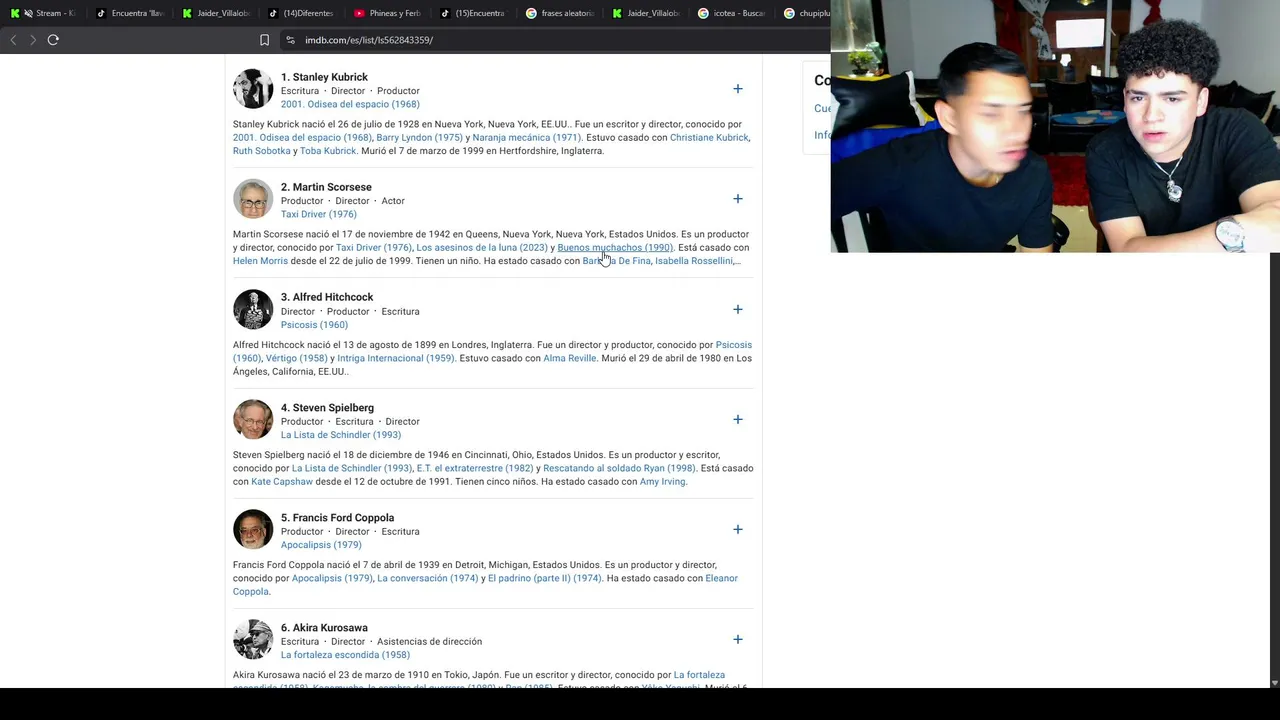Open Naranja mecánica (1971) link
This screenshot has width=1280, height=720.
(x=527, y=138)
